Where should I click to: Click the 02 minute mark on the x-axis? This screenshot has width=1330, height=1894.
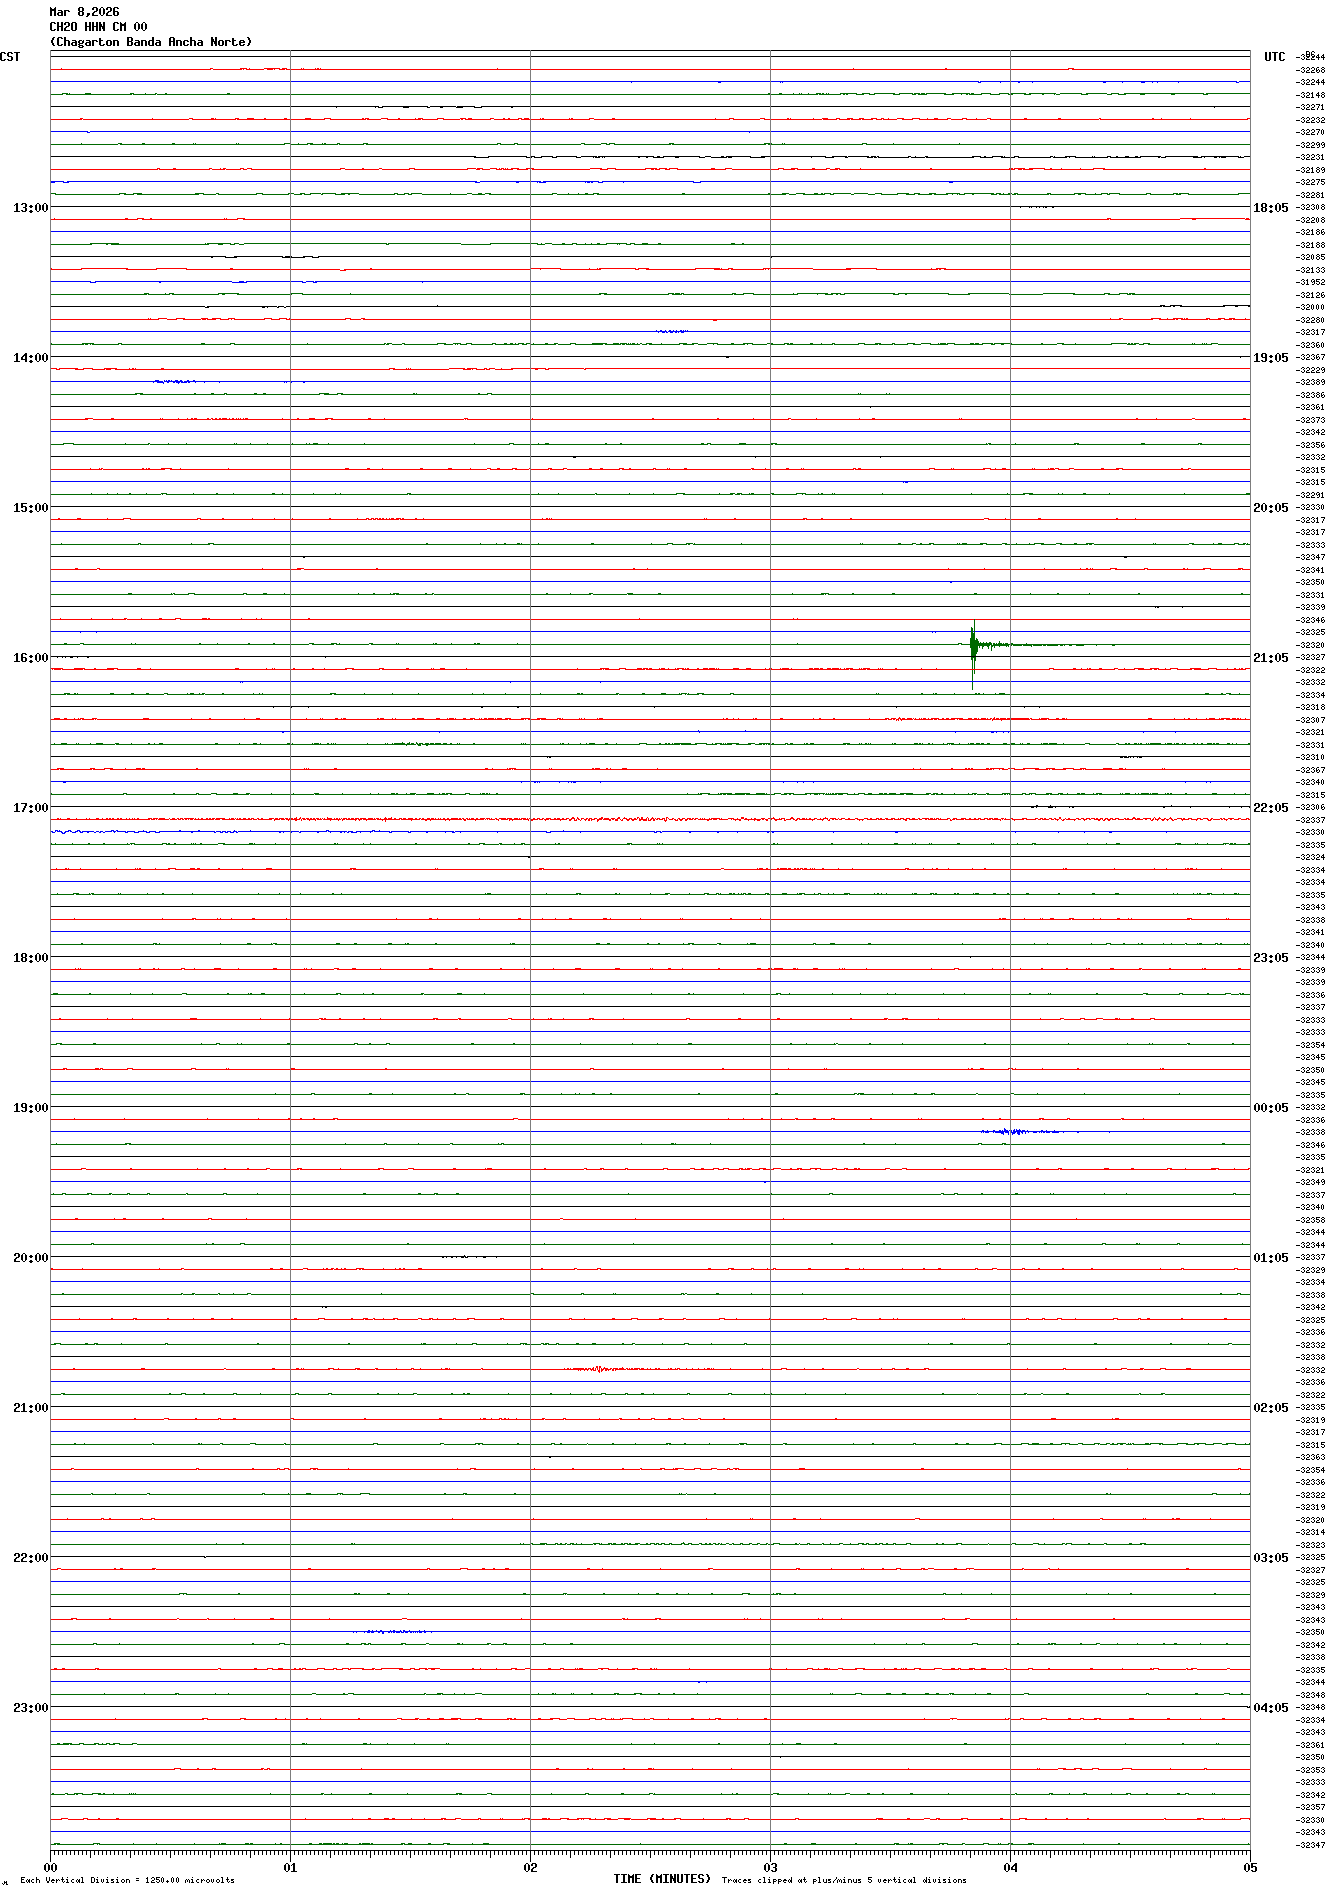(x=530, y=1867)
